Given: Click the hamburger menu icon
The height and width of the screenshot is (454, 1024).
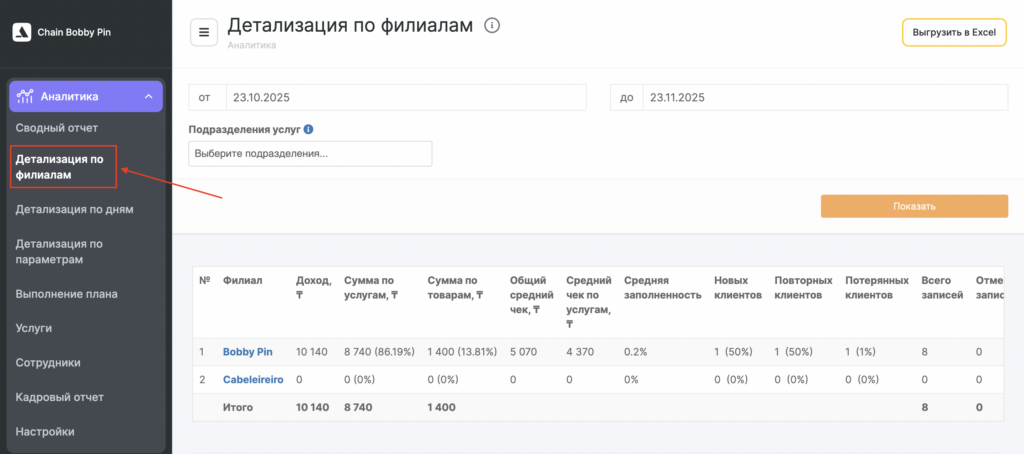Looking at the screenshot, I should tap(204, 32).
